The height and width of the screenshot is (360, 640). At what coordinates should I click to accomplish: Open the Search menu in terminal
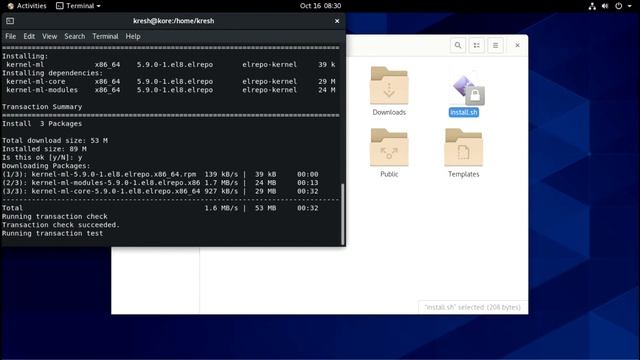point(75,36)
